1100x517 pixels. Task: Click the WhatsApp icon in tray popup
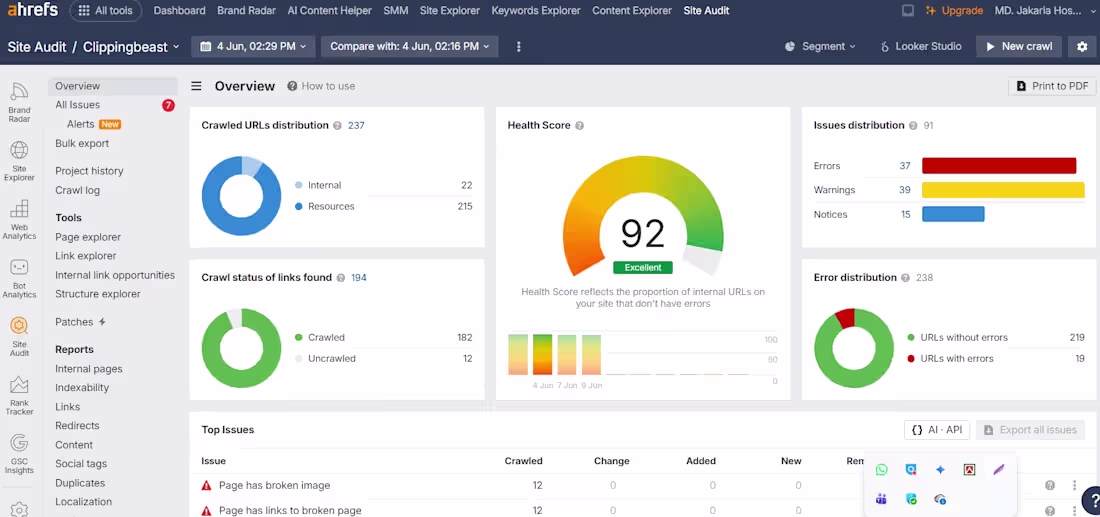(882, 470)
